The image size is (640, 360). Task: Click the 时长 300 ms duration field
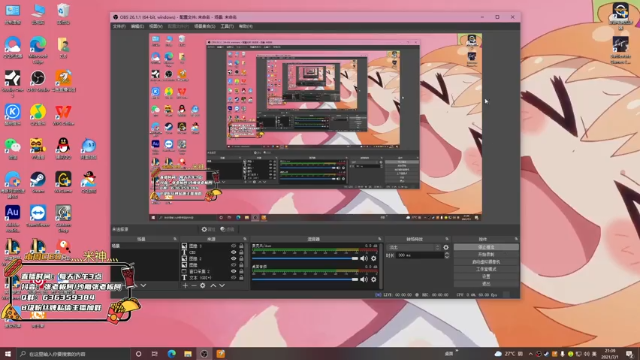(420, 255)
